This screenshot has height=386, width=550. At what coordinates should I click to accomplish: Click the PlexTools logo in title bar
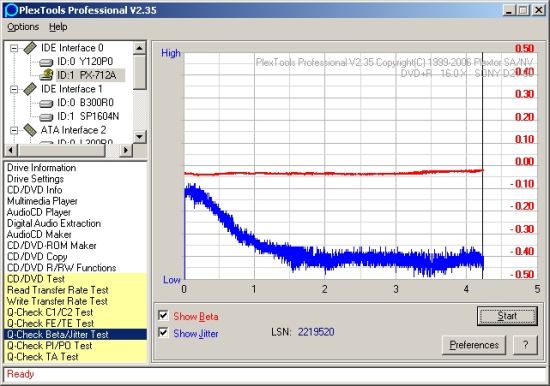(11, 10)
